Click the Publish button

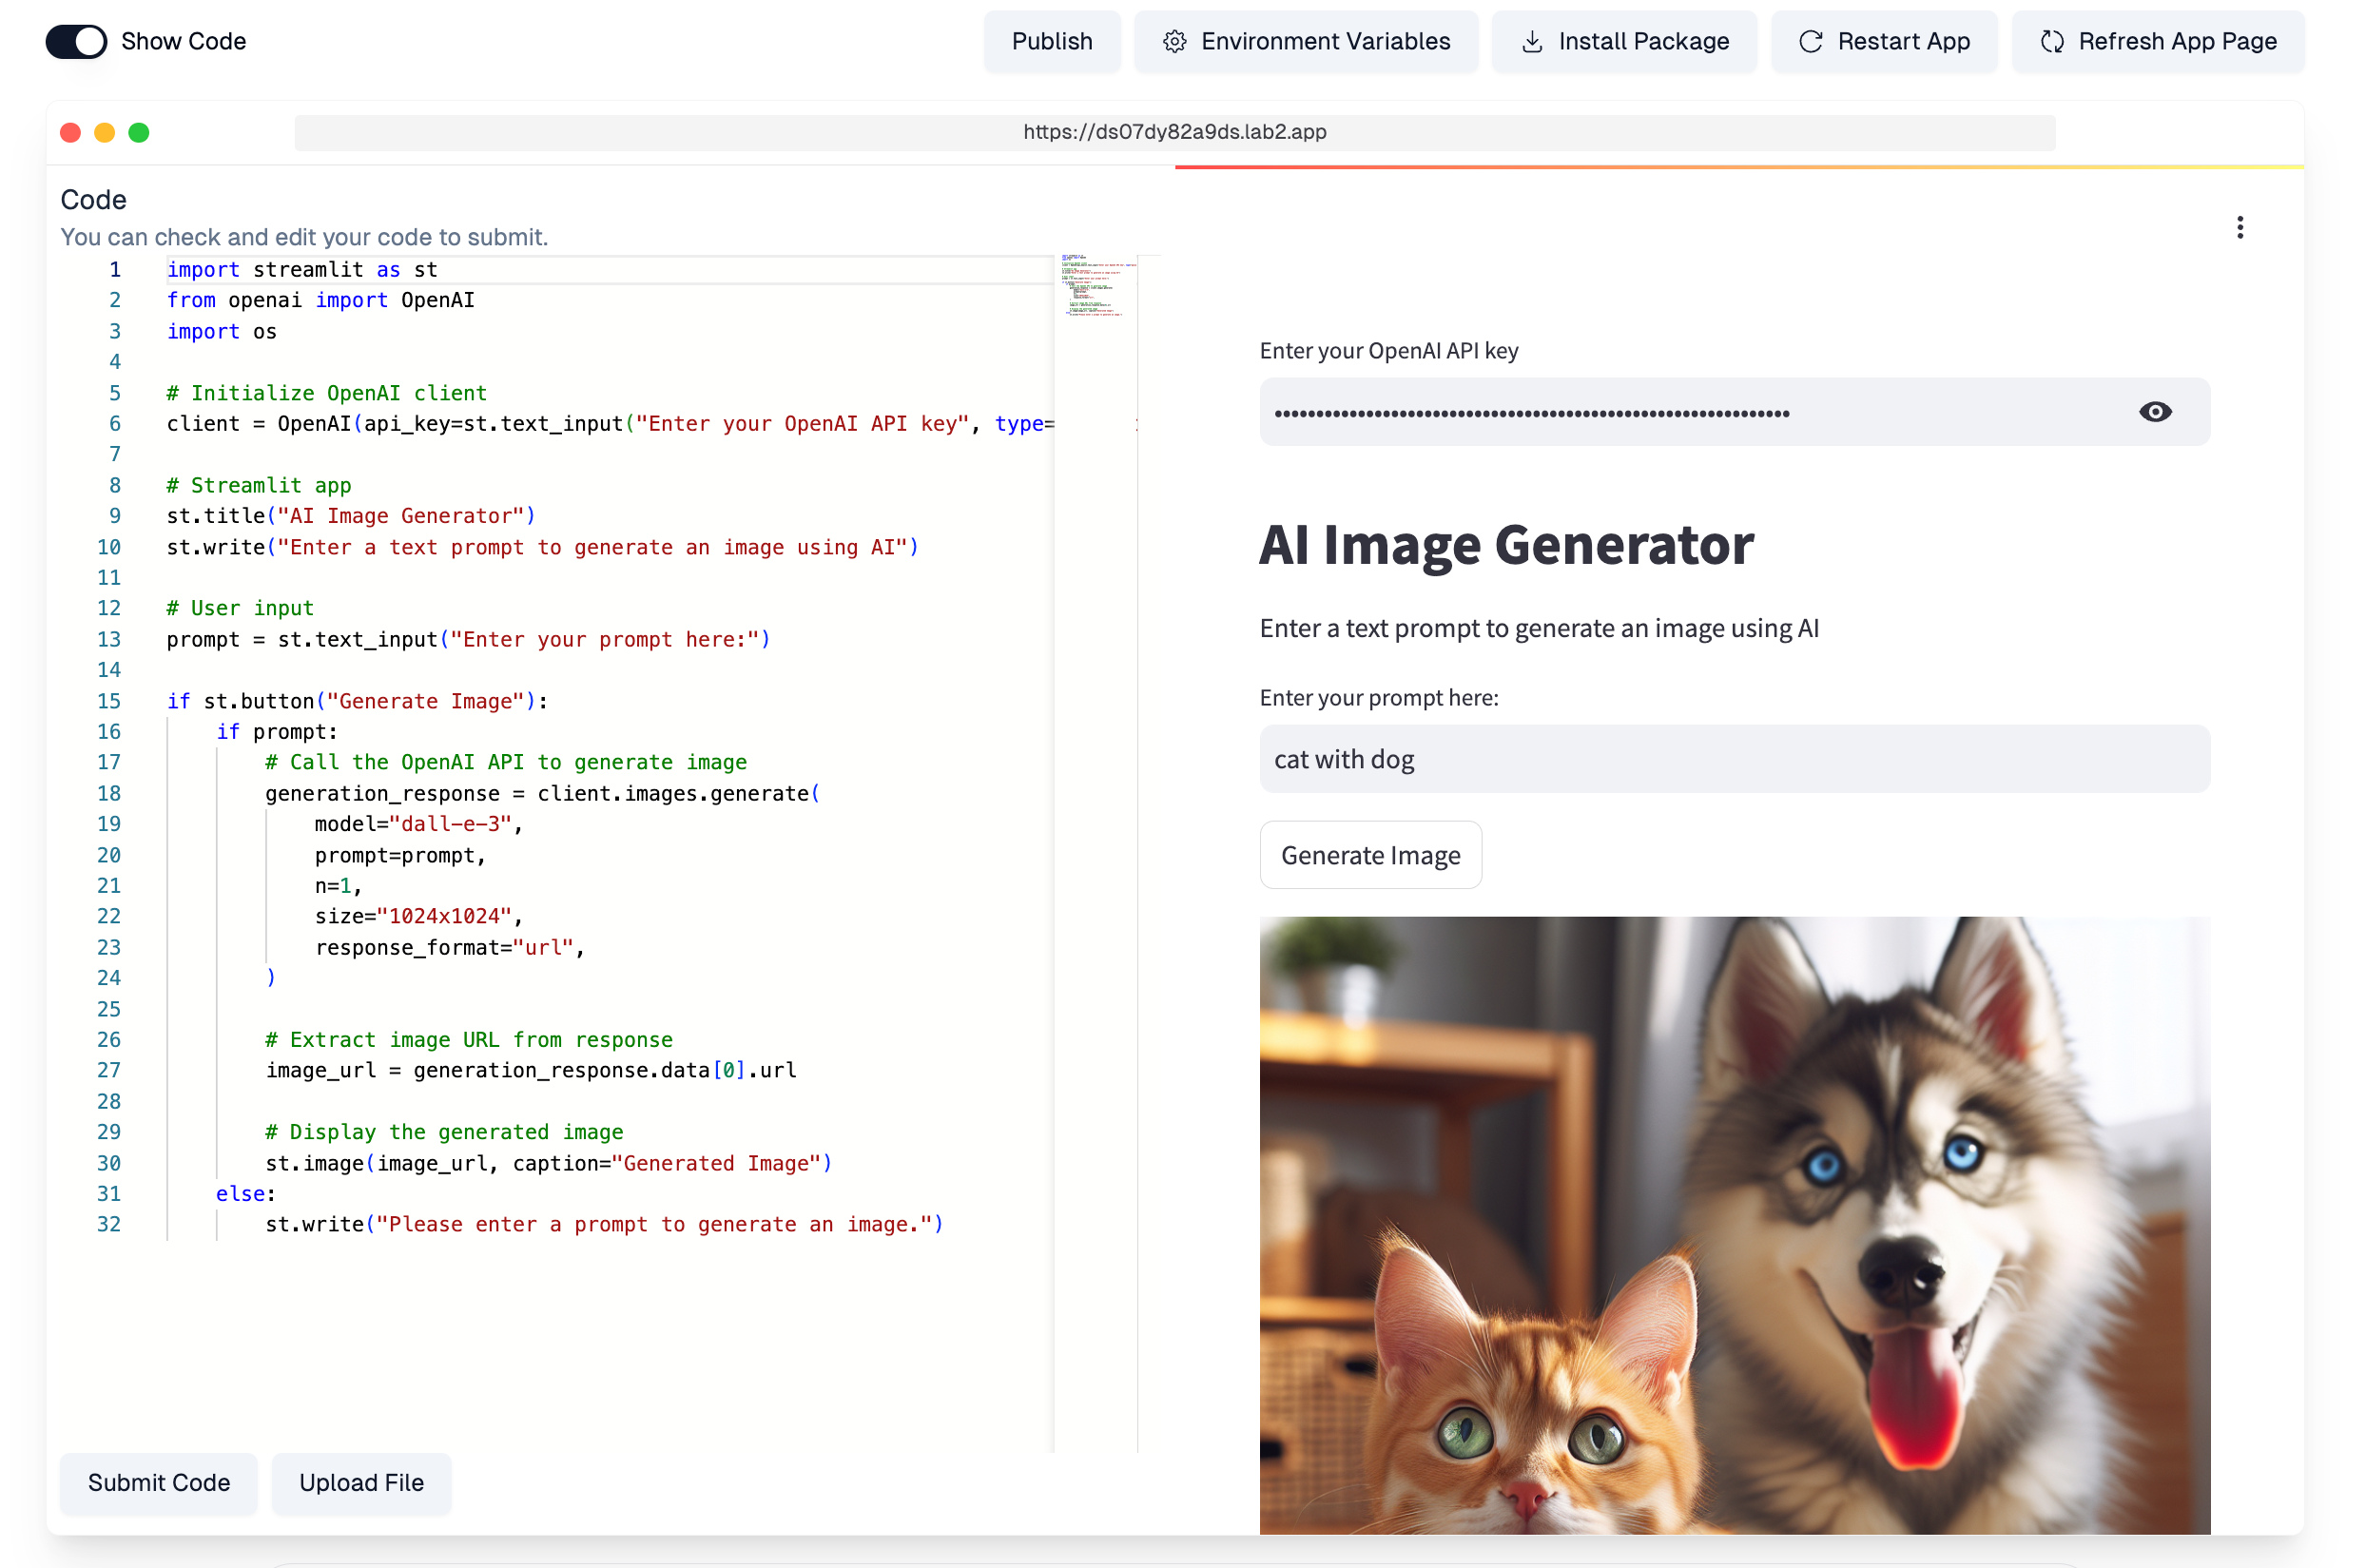tap(1051, 41)
